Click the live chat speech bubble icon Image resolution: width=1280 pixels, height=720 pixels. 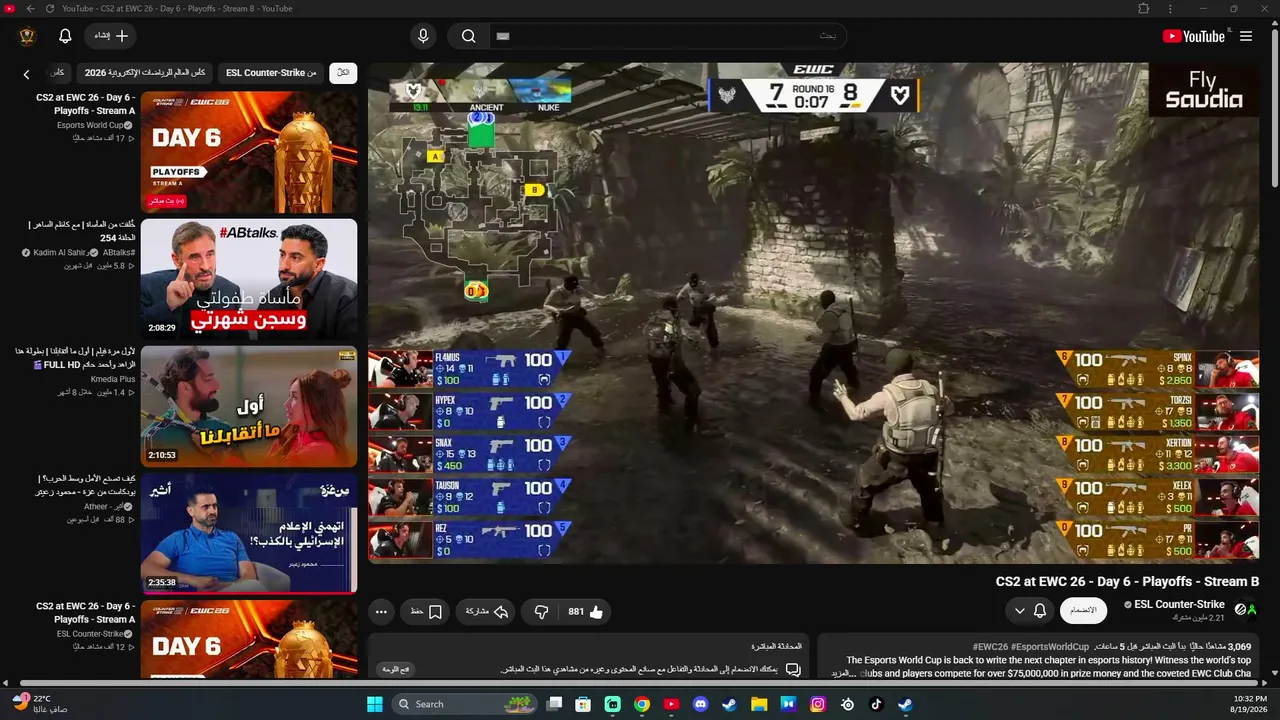coord(793,669)
